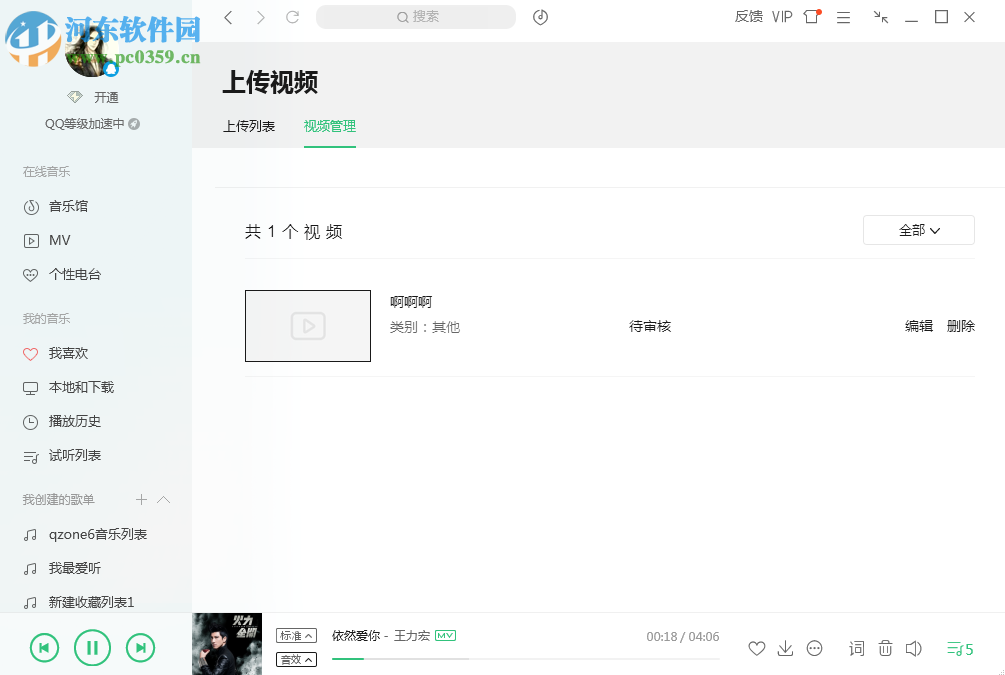Favorite 依然爱你 with the heart icon
The height and width of the screenshot is (675, 1005).
(x=756, y=648)
